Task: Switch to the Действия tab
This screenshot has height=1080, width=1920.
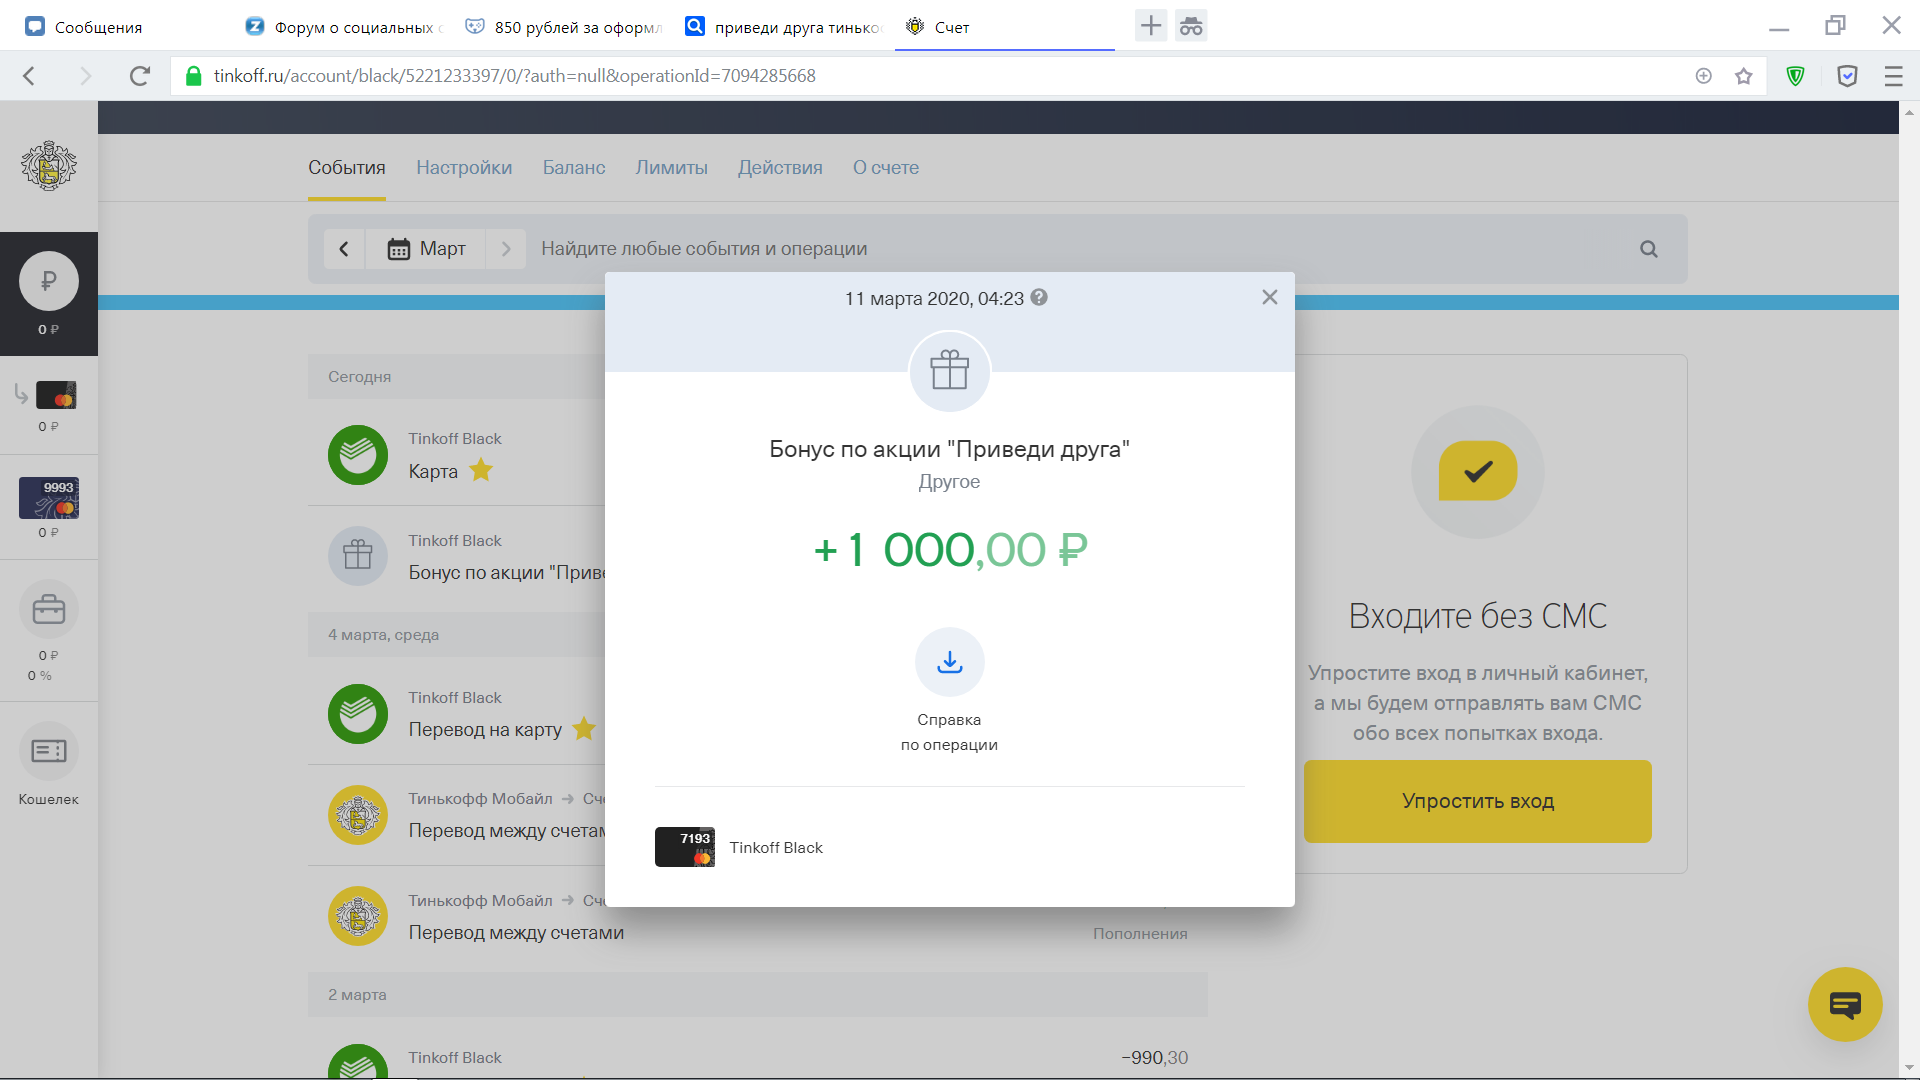Action: [x=780, y=167]
